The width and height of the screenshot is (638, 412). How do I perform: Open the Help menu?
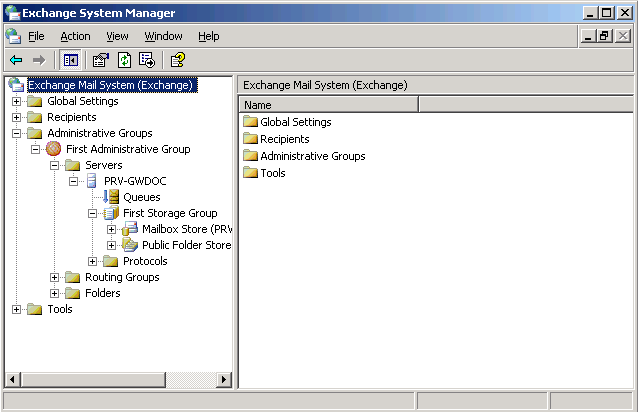tap(209, 36)
